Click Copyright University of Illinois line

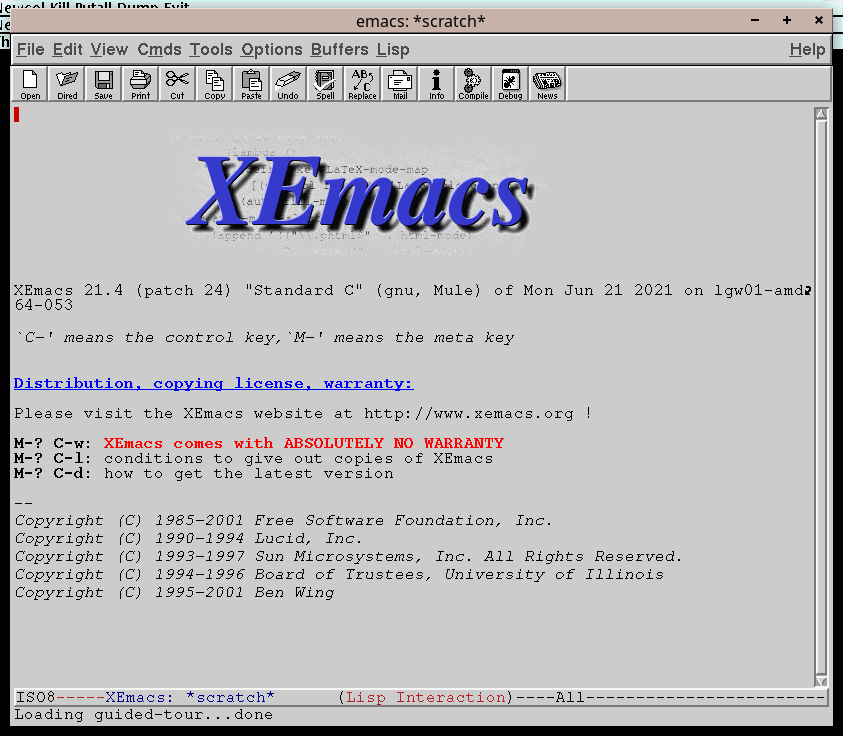(x=339, y=574)
